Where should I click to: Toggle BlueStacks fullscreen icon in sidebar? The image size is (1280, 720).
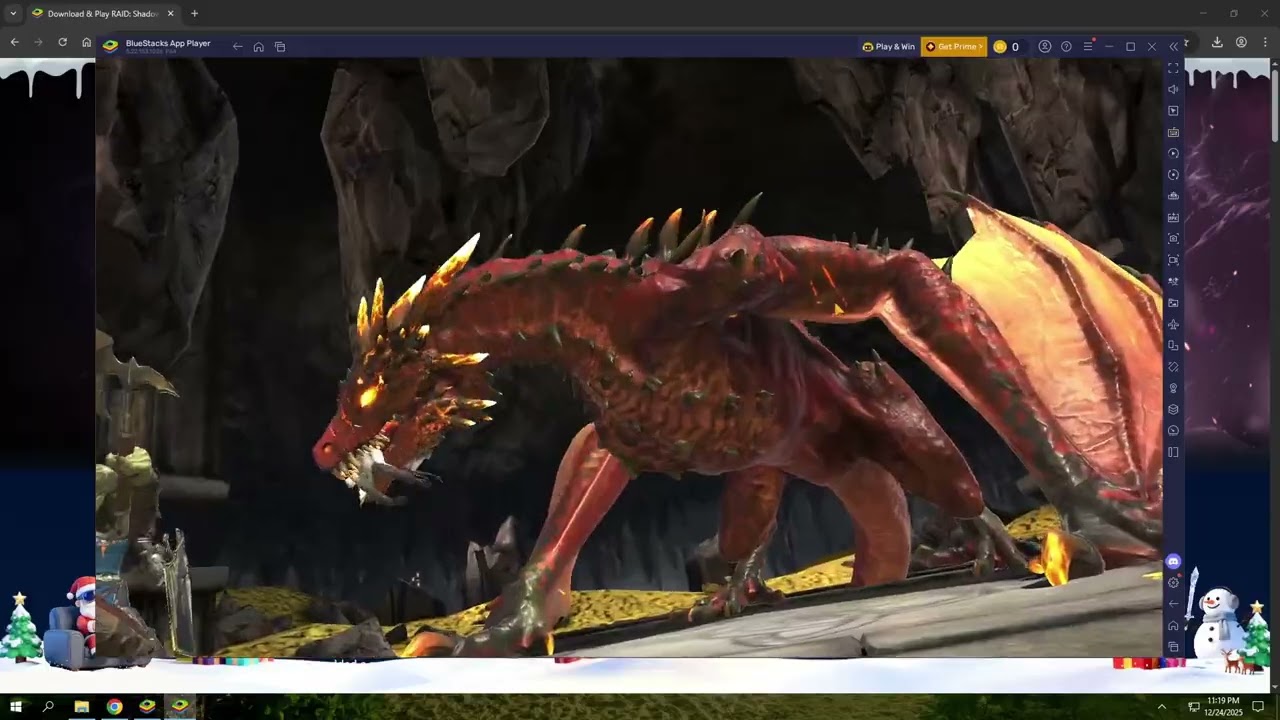point(1173,68)
